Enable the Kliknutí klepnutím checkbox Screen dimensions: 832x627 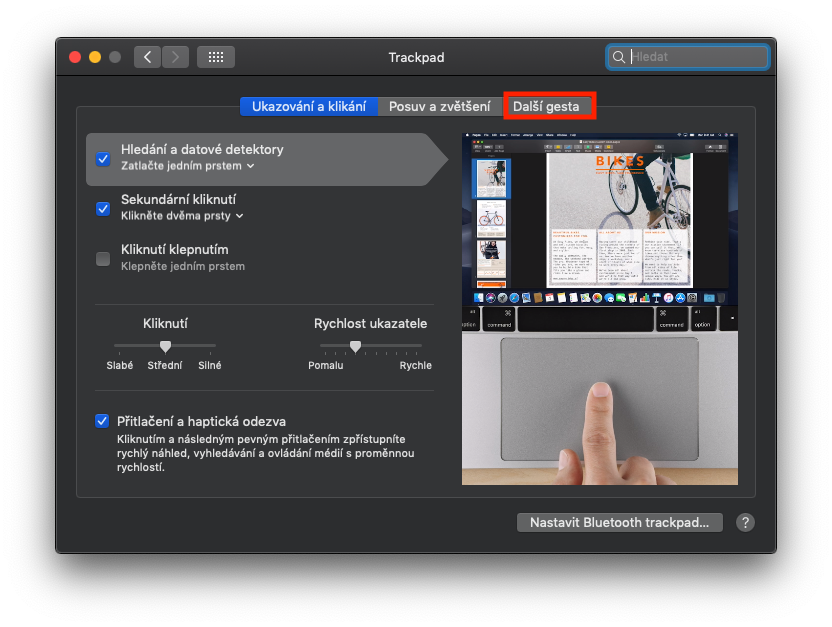(x=102, y=258)
